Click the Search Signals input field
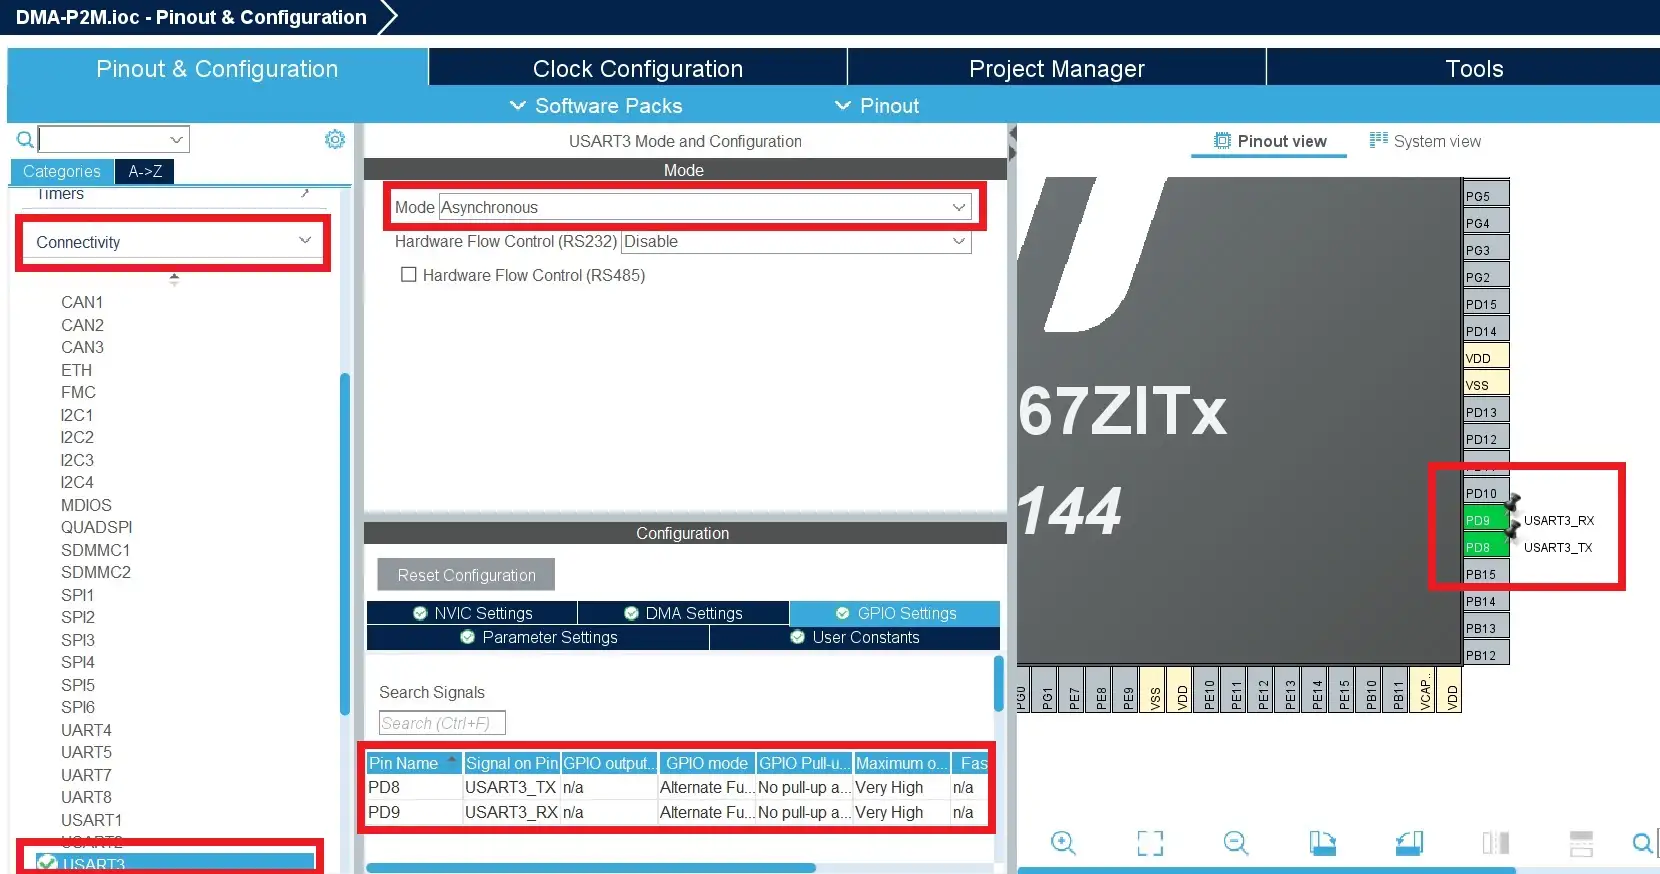 pyautogui.click(x=442, y=723)
